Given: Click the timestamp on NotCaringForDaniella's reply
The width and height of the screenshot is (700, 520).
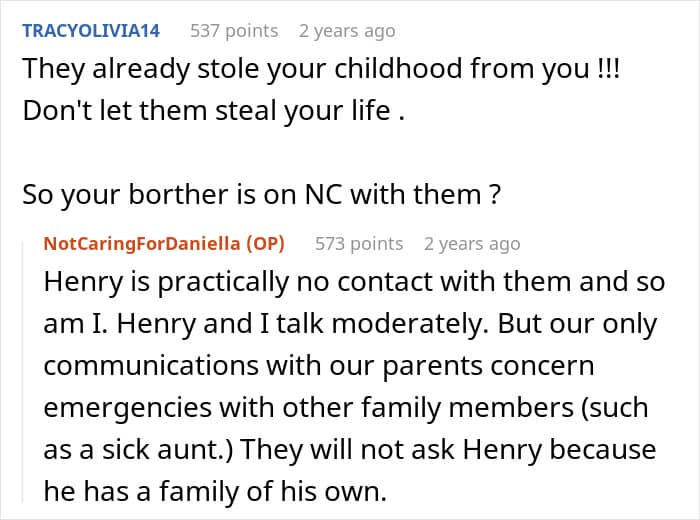Looking at the screenshot, I should click(x=472, y=244).
